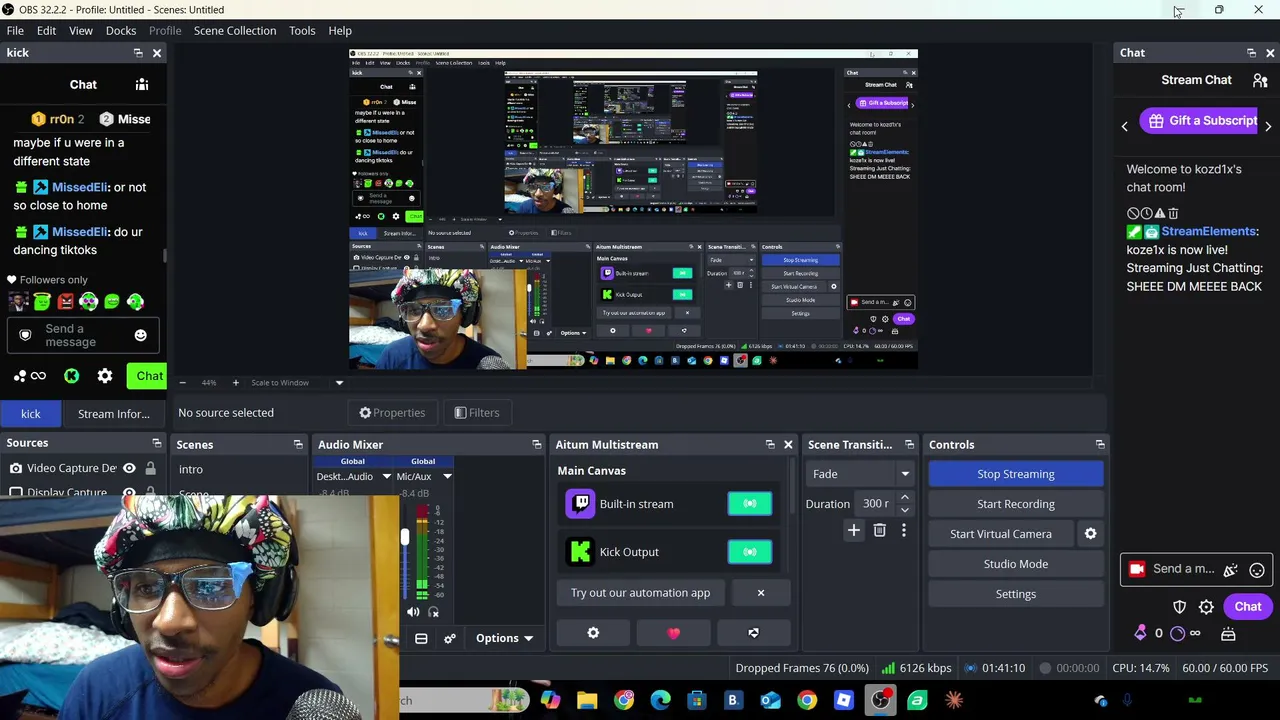This screenshot has width=1280, height=720.
Task: Close the Aitum Multistream dock
Action: pyautogui.click(x=788, y=445)
